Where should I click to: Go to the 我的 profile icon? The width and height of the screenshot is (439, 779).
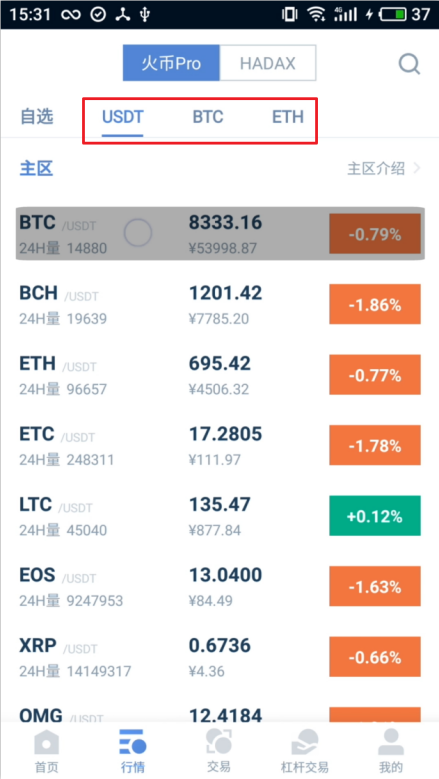pyautogui.click(x=391, y=742)
